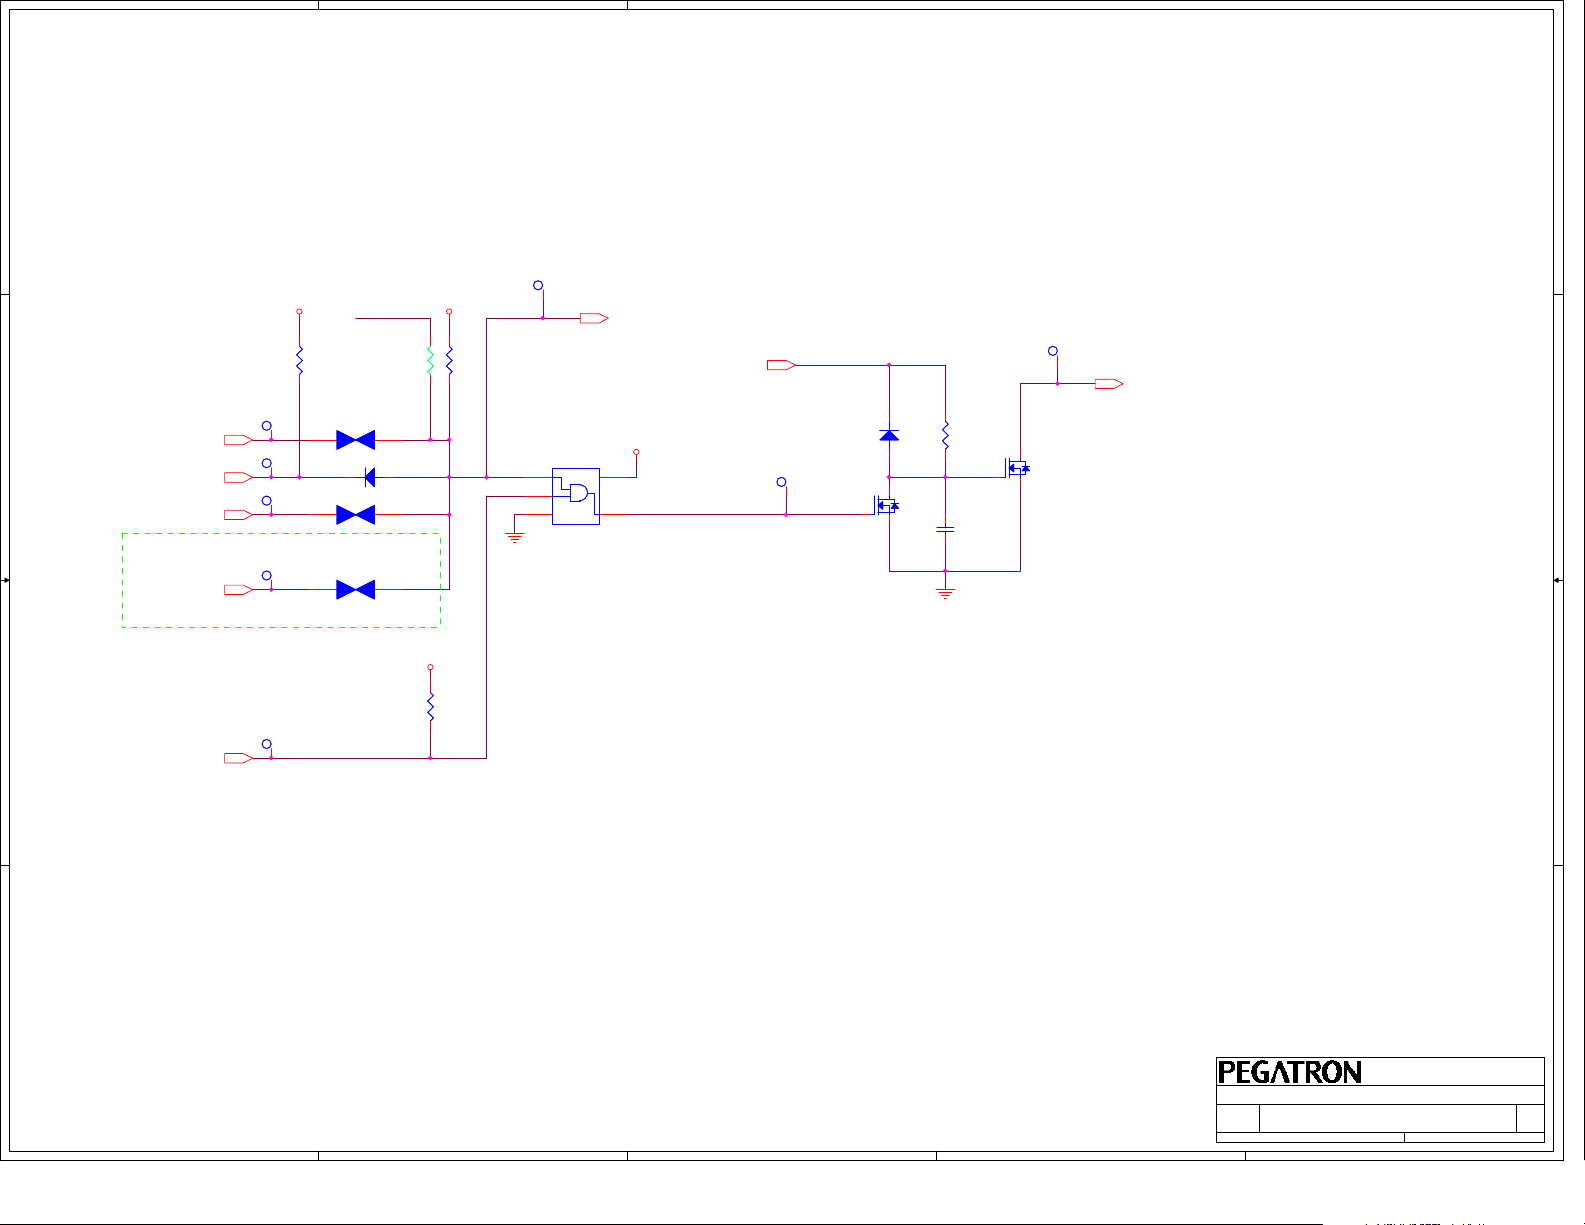Select the bowtie component inside dashed box
1585x1225 pixels.
(356, 590)
